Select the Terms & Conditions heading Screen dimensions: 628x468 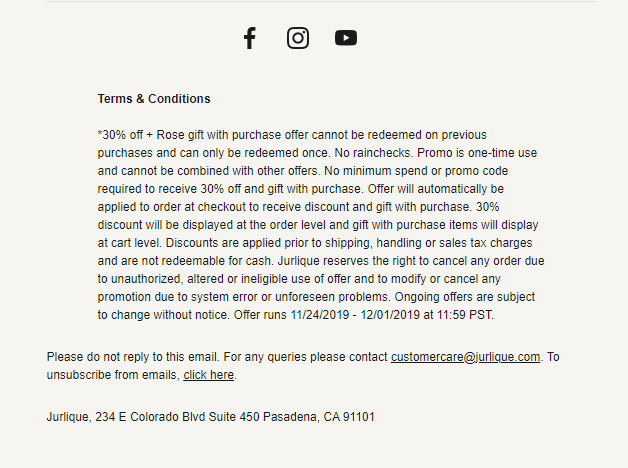(154, 98)
